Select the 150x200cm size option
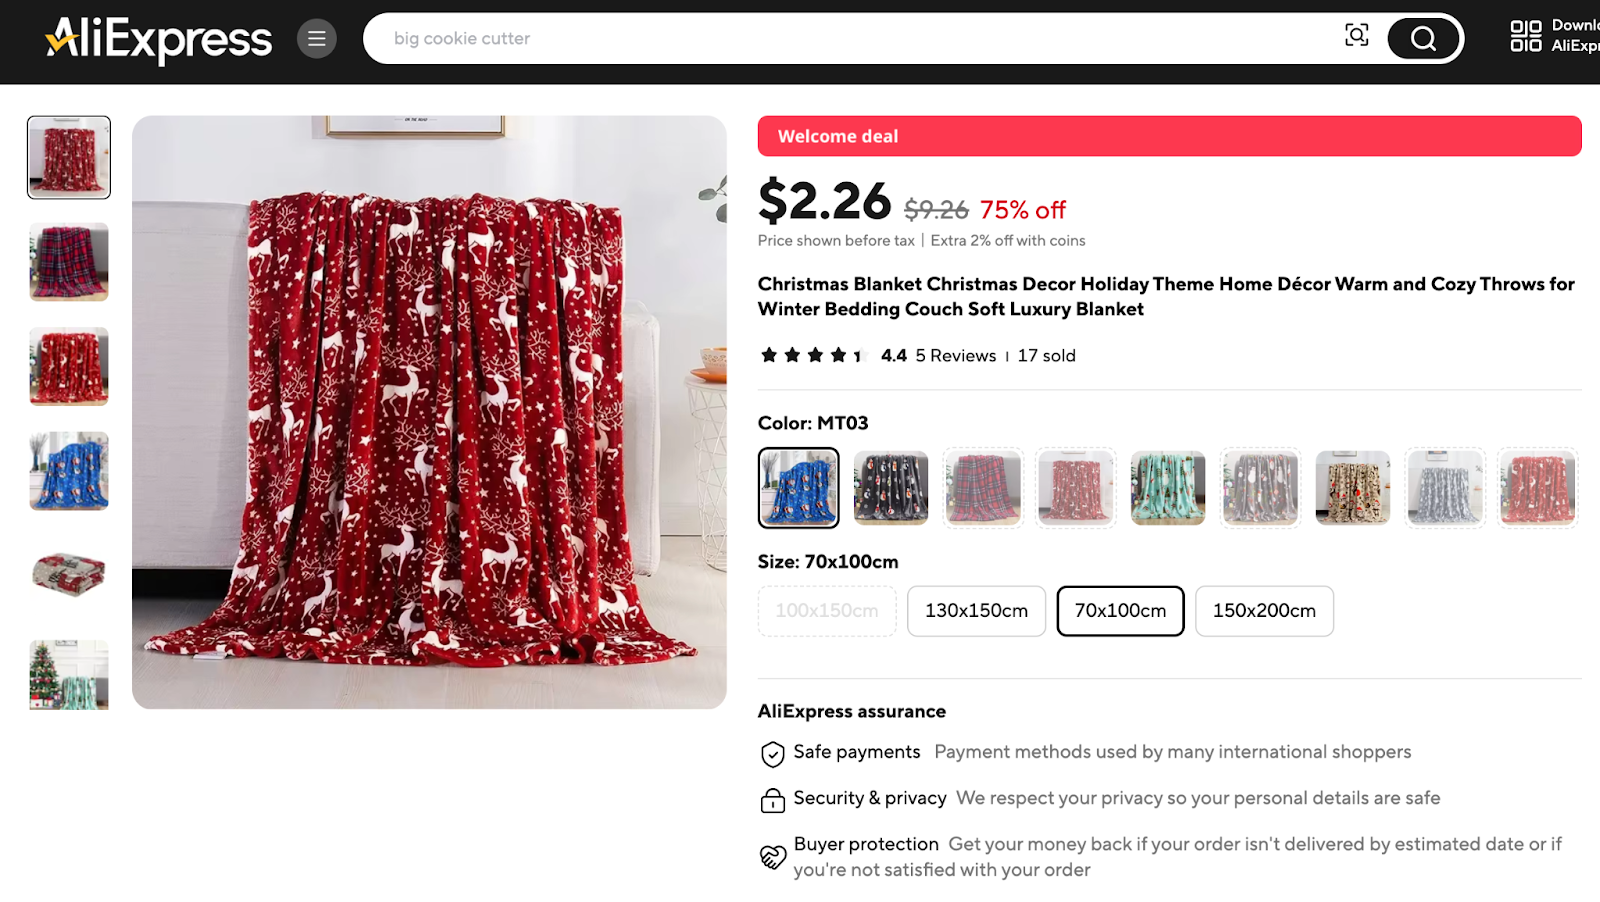 click(1263, 610)
